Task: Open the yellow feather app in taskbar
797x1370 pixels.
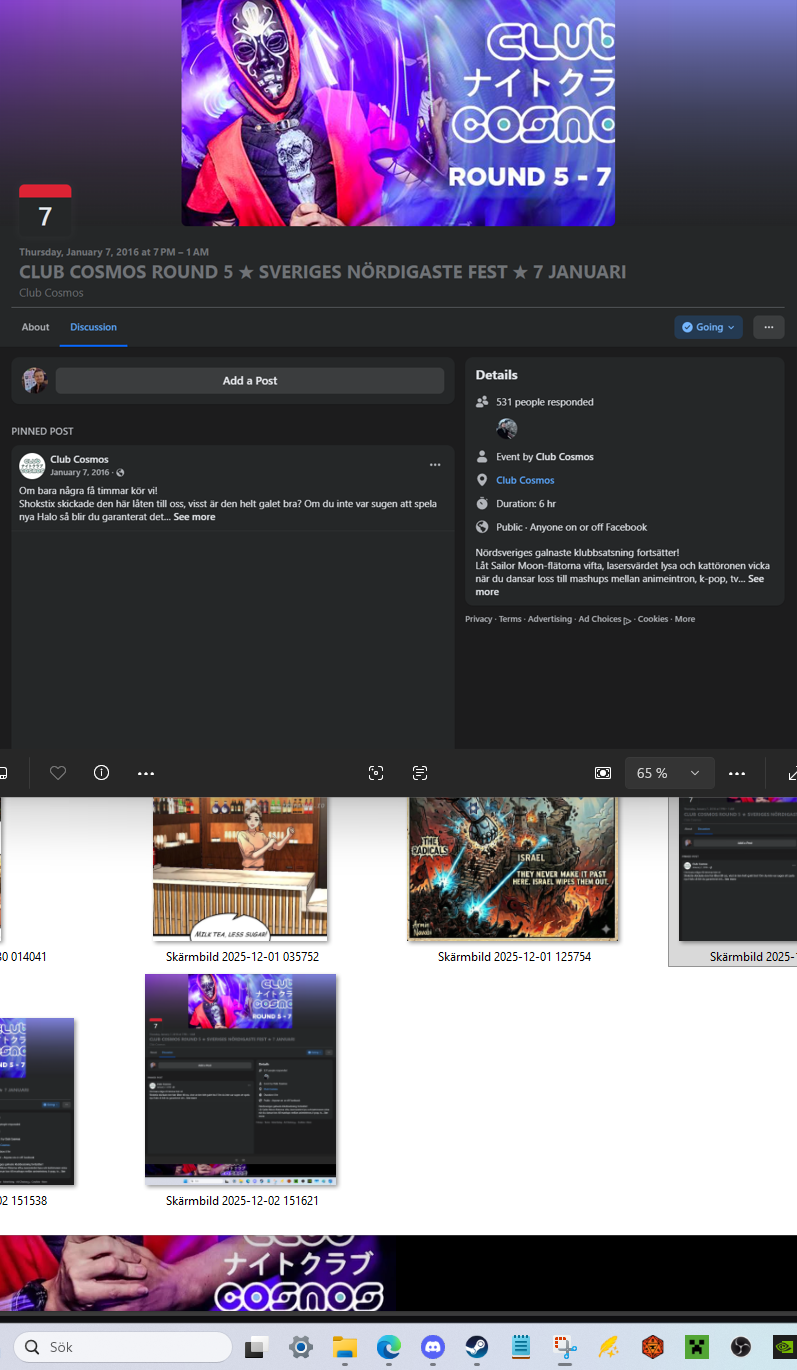Action: (x=608, y=1347)
